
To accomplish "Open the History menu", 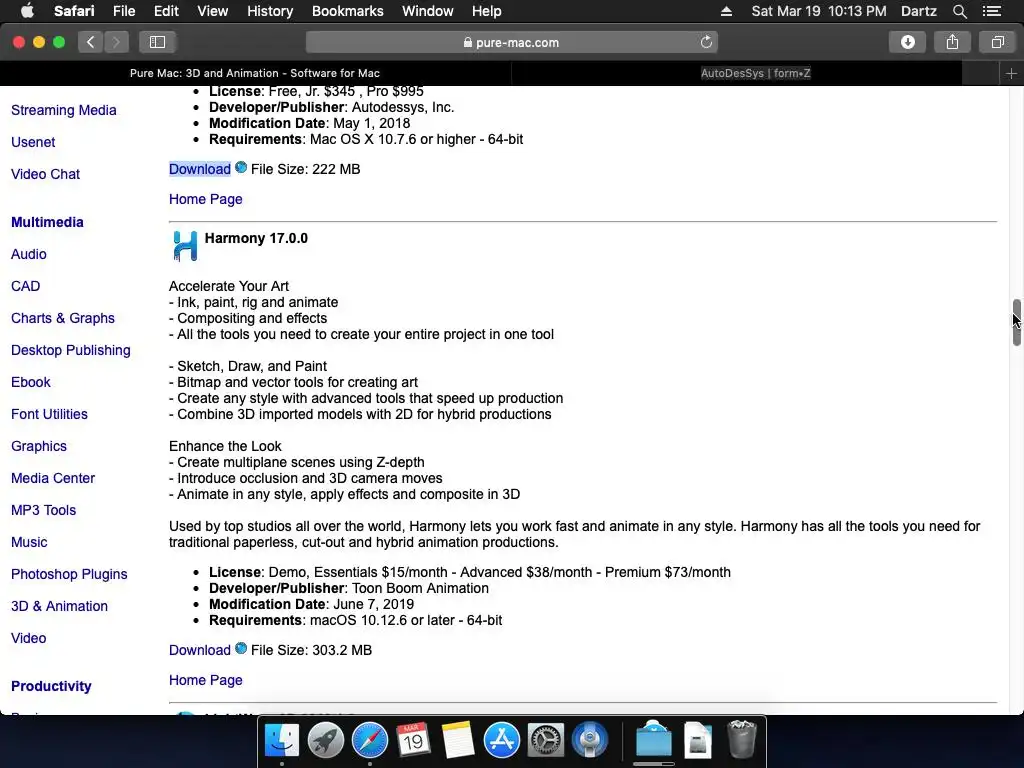I will [270, 11].
